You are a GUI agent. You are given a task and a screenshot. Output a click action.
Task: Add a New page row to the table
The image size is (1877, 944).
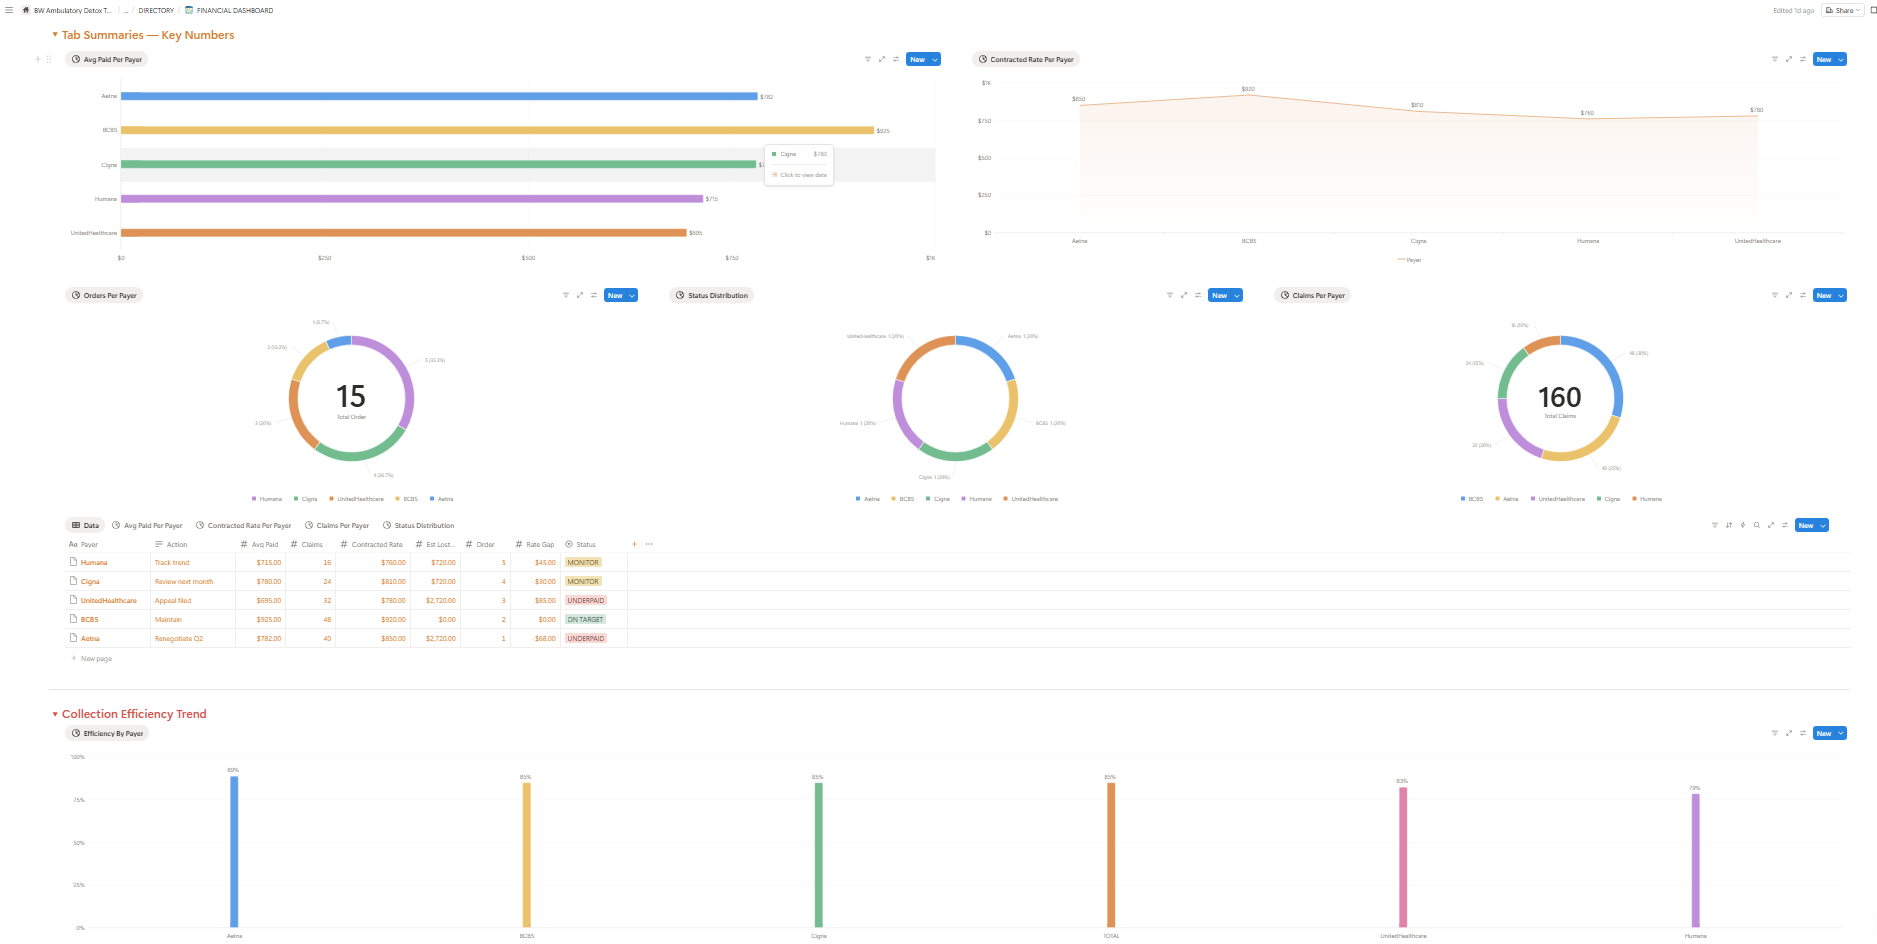(x=92, y=659)
